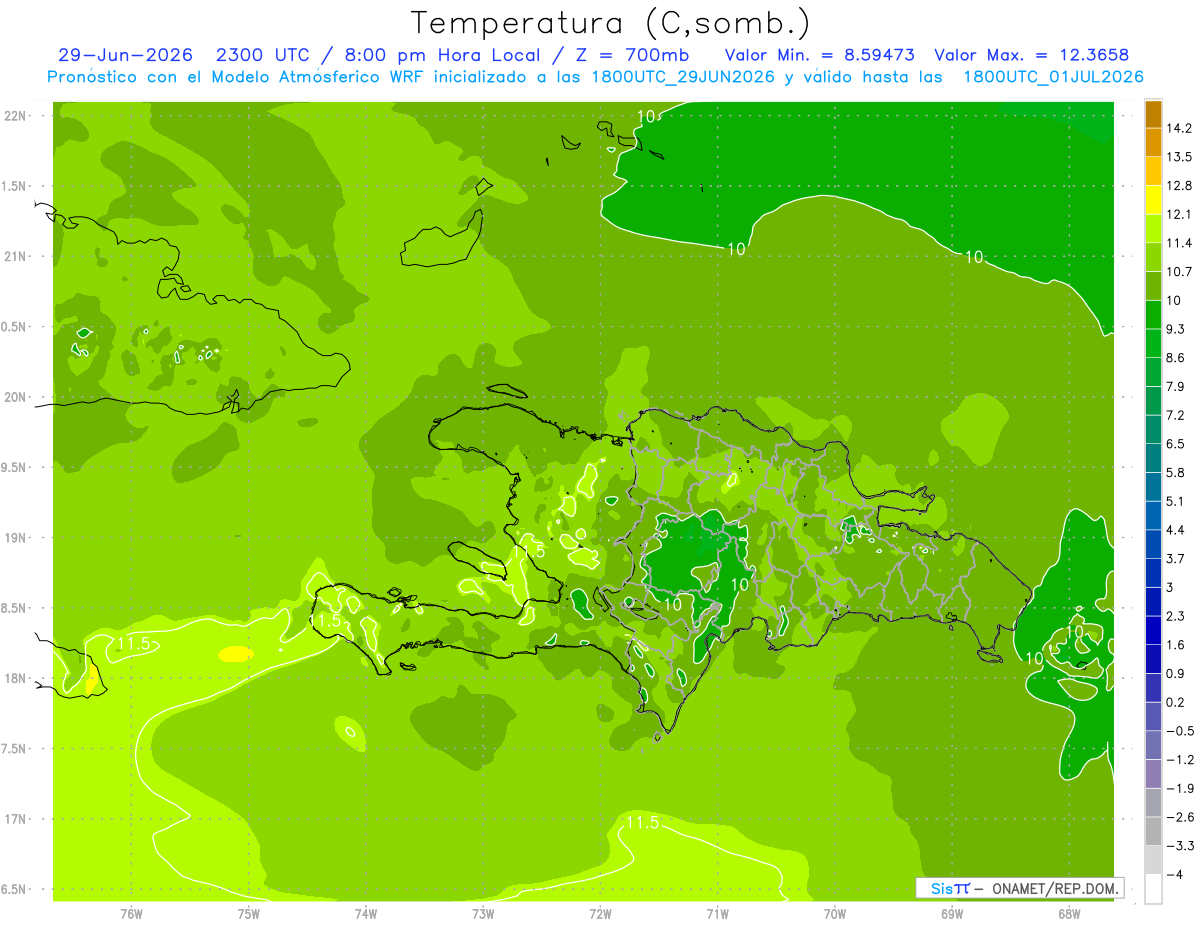Click the "-1.9" color scale value
Viewport: 1200px width, 927px height.
(x=1179, y=789)
